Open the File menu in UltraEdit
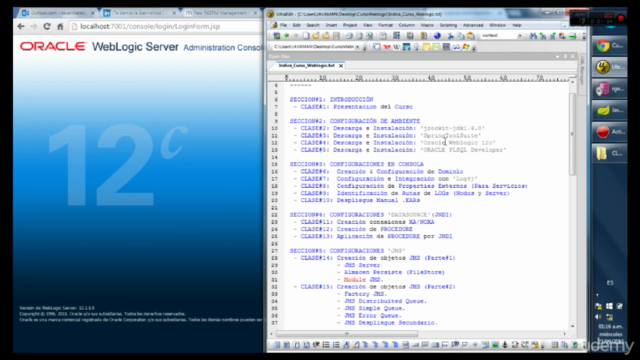 pos(283,25)
